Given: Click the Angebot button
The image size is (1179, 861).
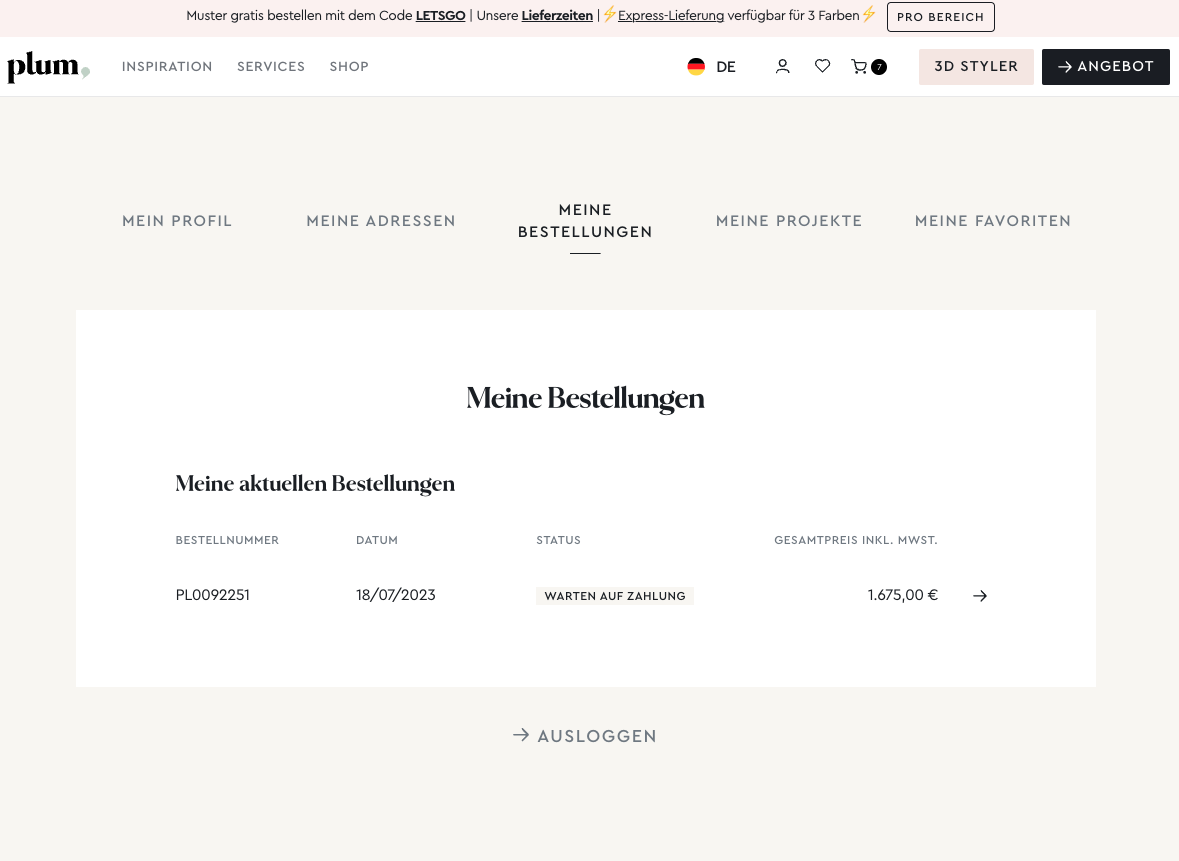Looking at the screenshot, I should (x=1105, y=67).
